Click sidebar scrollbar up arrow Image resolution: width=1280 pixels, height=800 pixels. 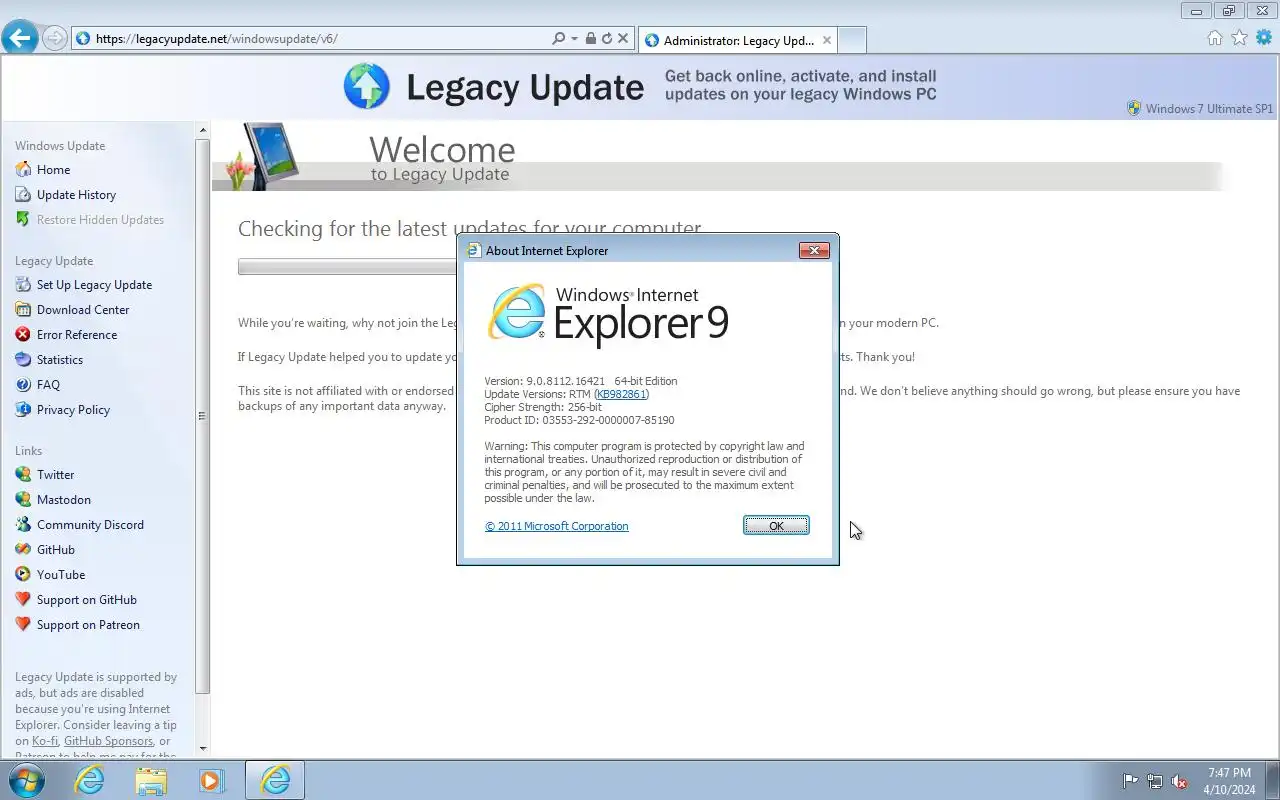[203, 130]
